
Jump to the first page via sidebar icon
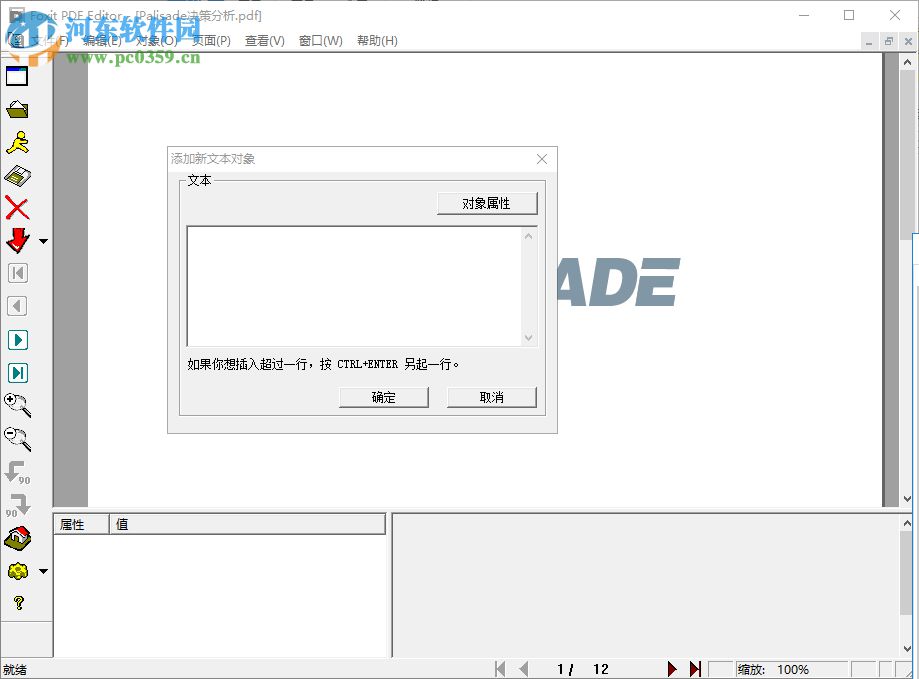click(17, 273)
